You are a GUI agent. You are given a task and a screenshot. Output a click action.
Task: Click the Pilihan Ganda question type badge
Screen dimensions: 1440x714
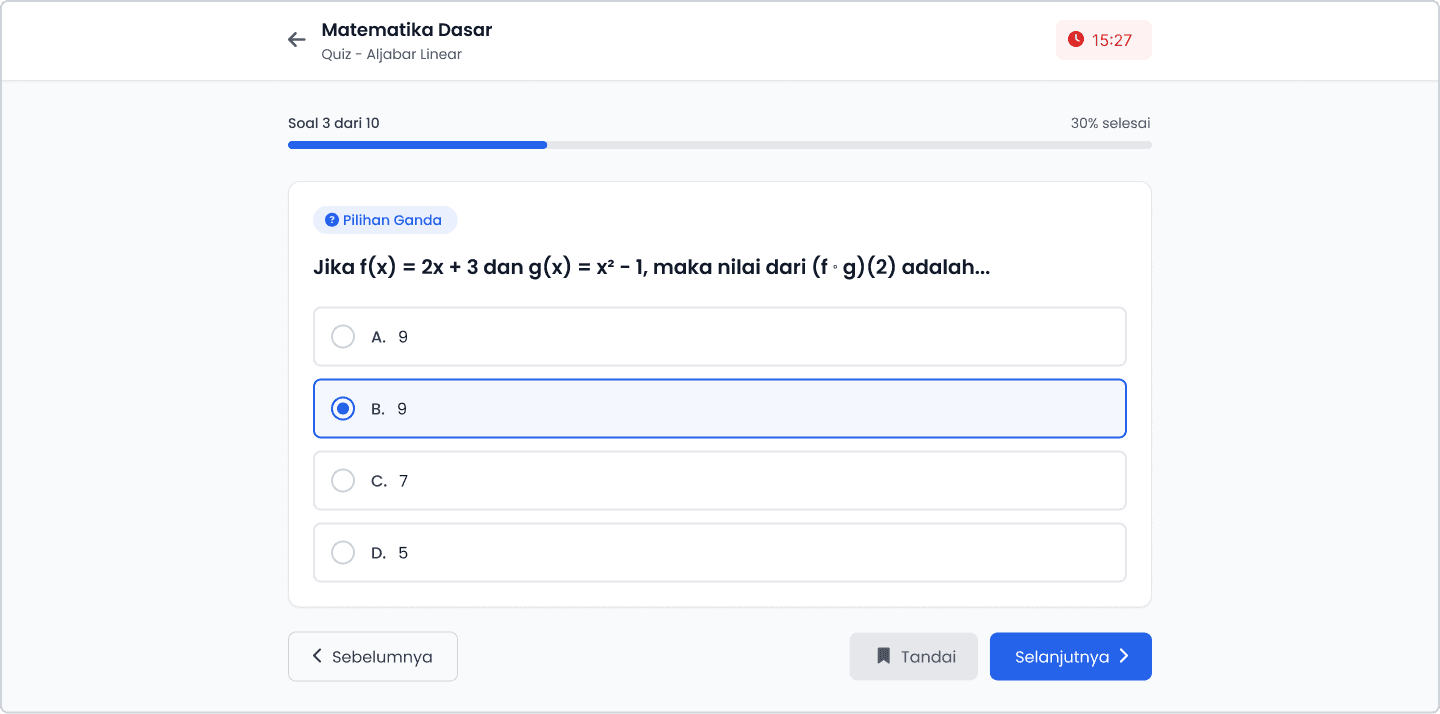click(x=385, y=220)
